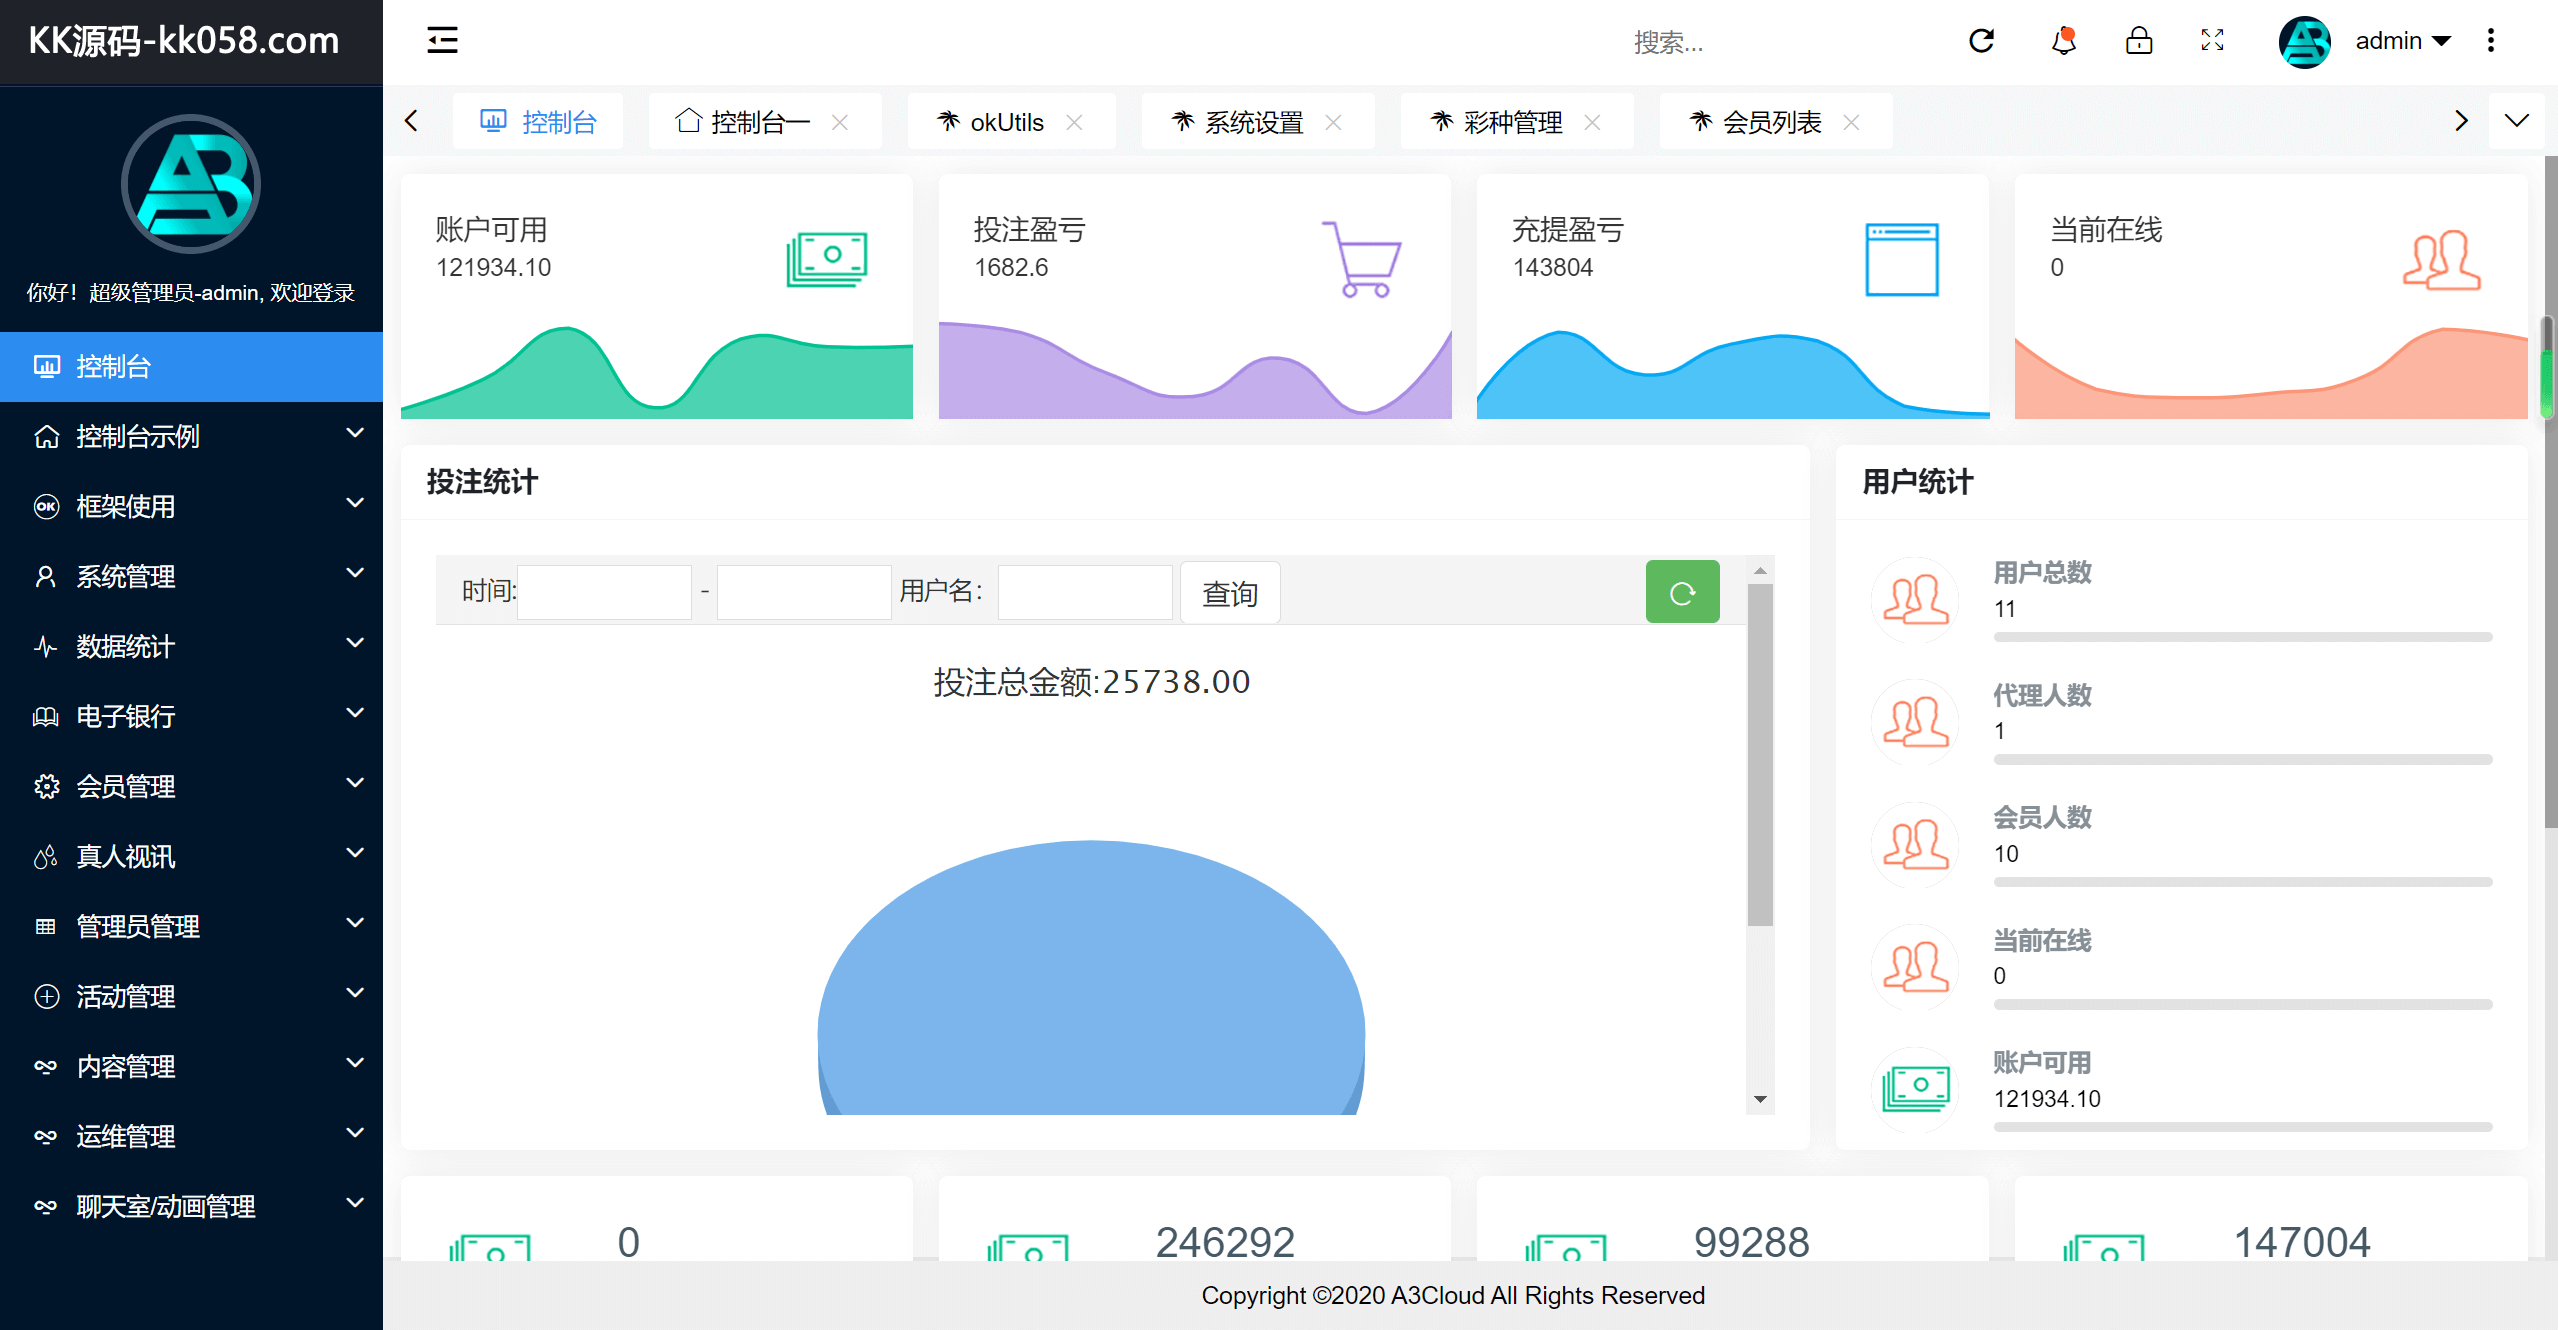This screenshot has width=2558, height=1330.
Task: Click the window icon in 充提盈亏 card
Action: point(1902,260)
